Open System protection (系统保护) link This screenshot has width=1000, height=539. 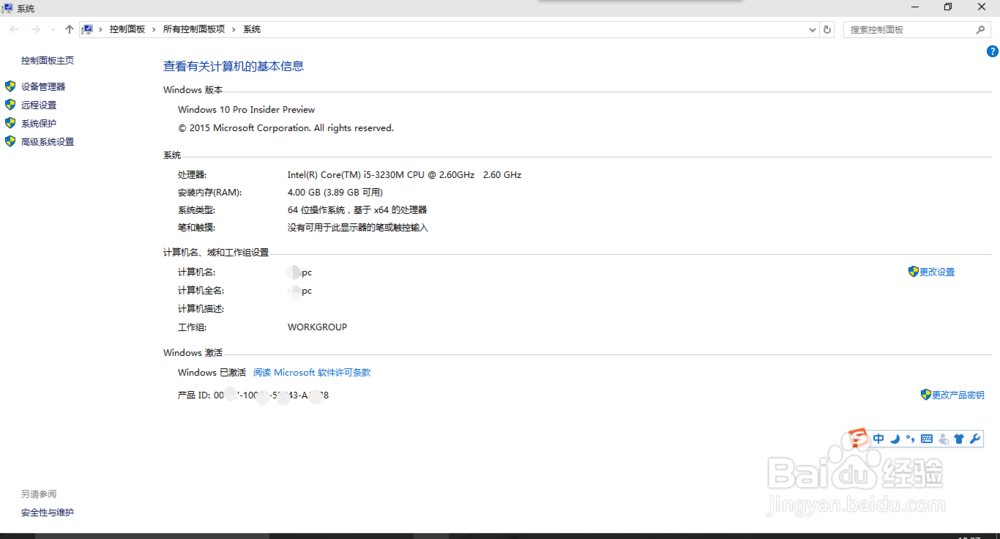click(x=38, y=124)
